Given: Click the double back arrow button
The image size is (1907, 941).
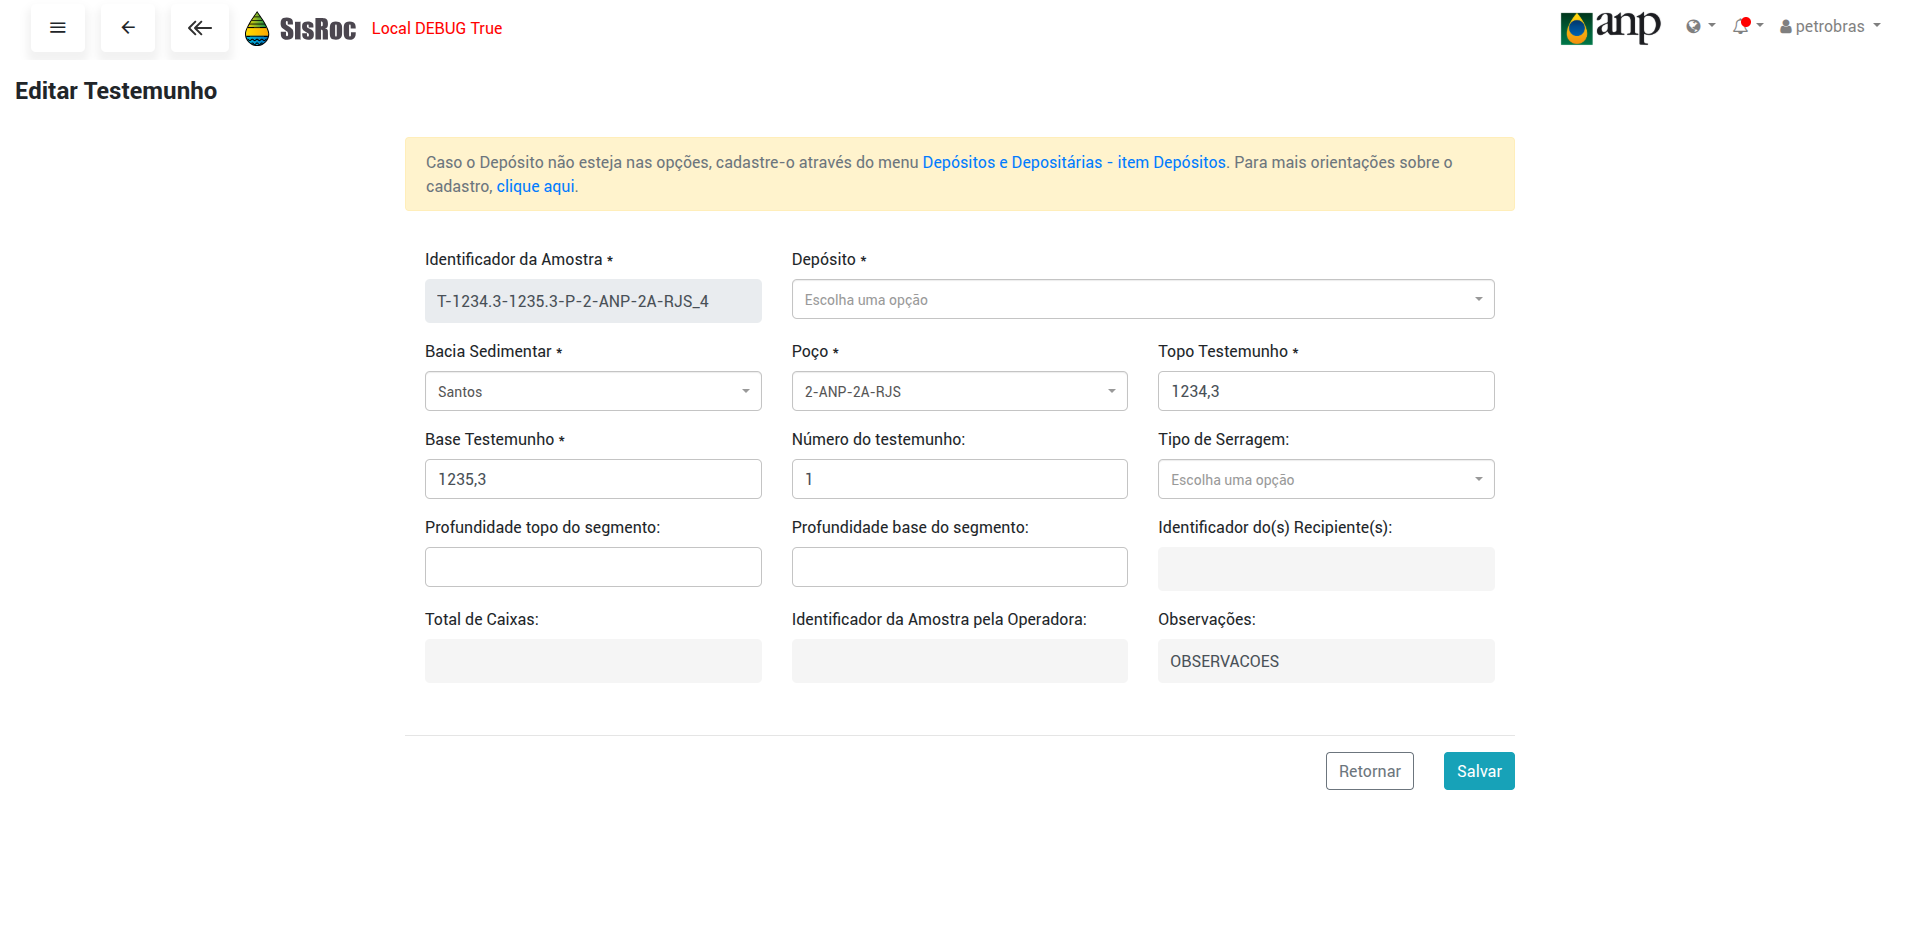Looking at the screenshot, I should click(200, 28).
